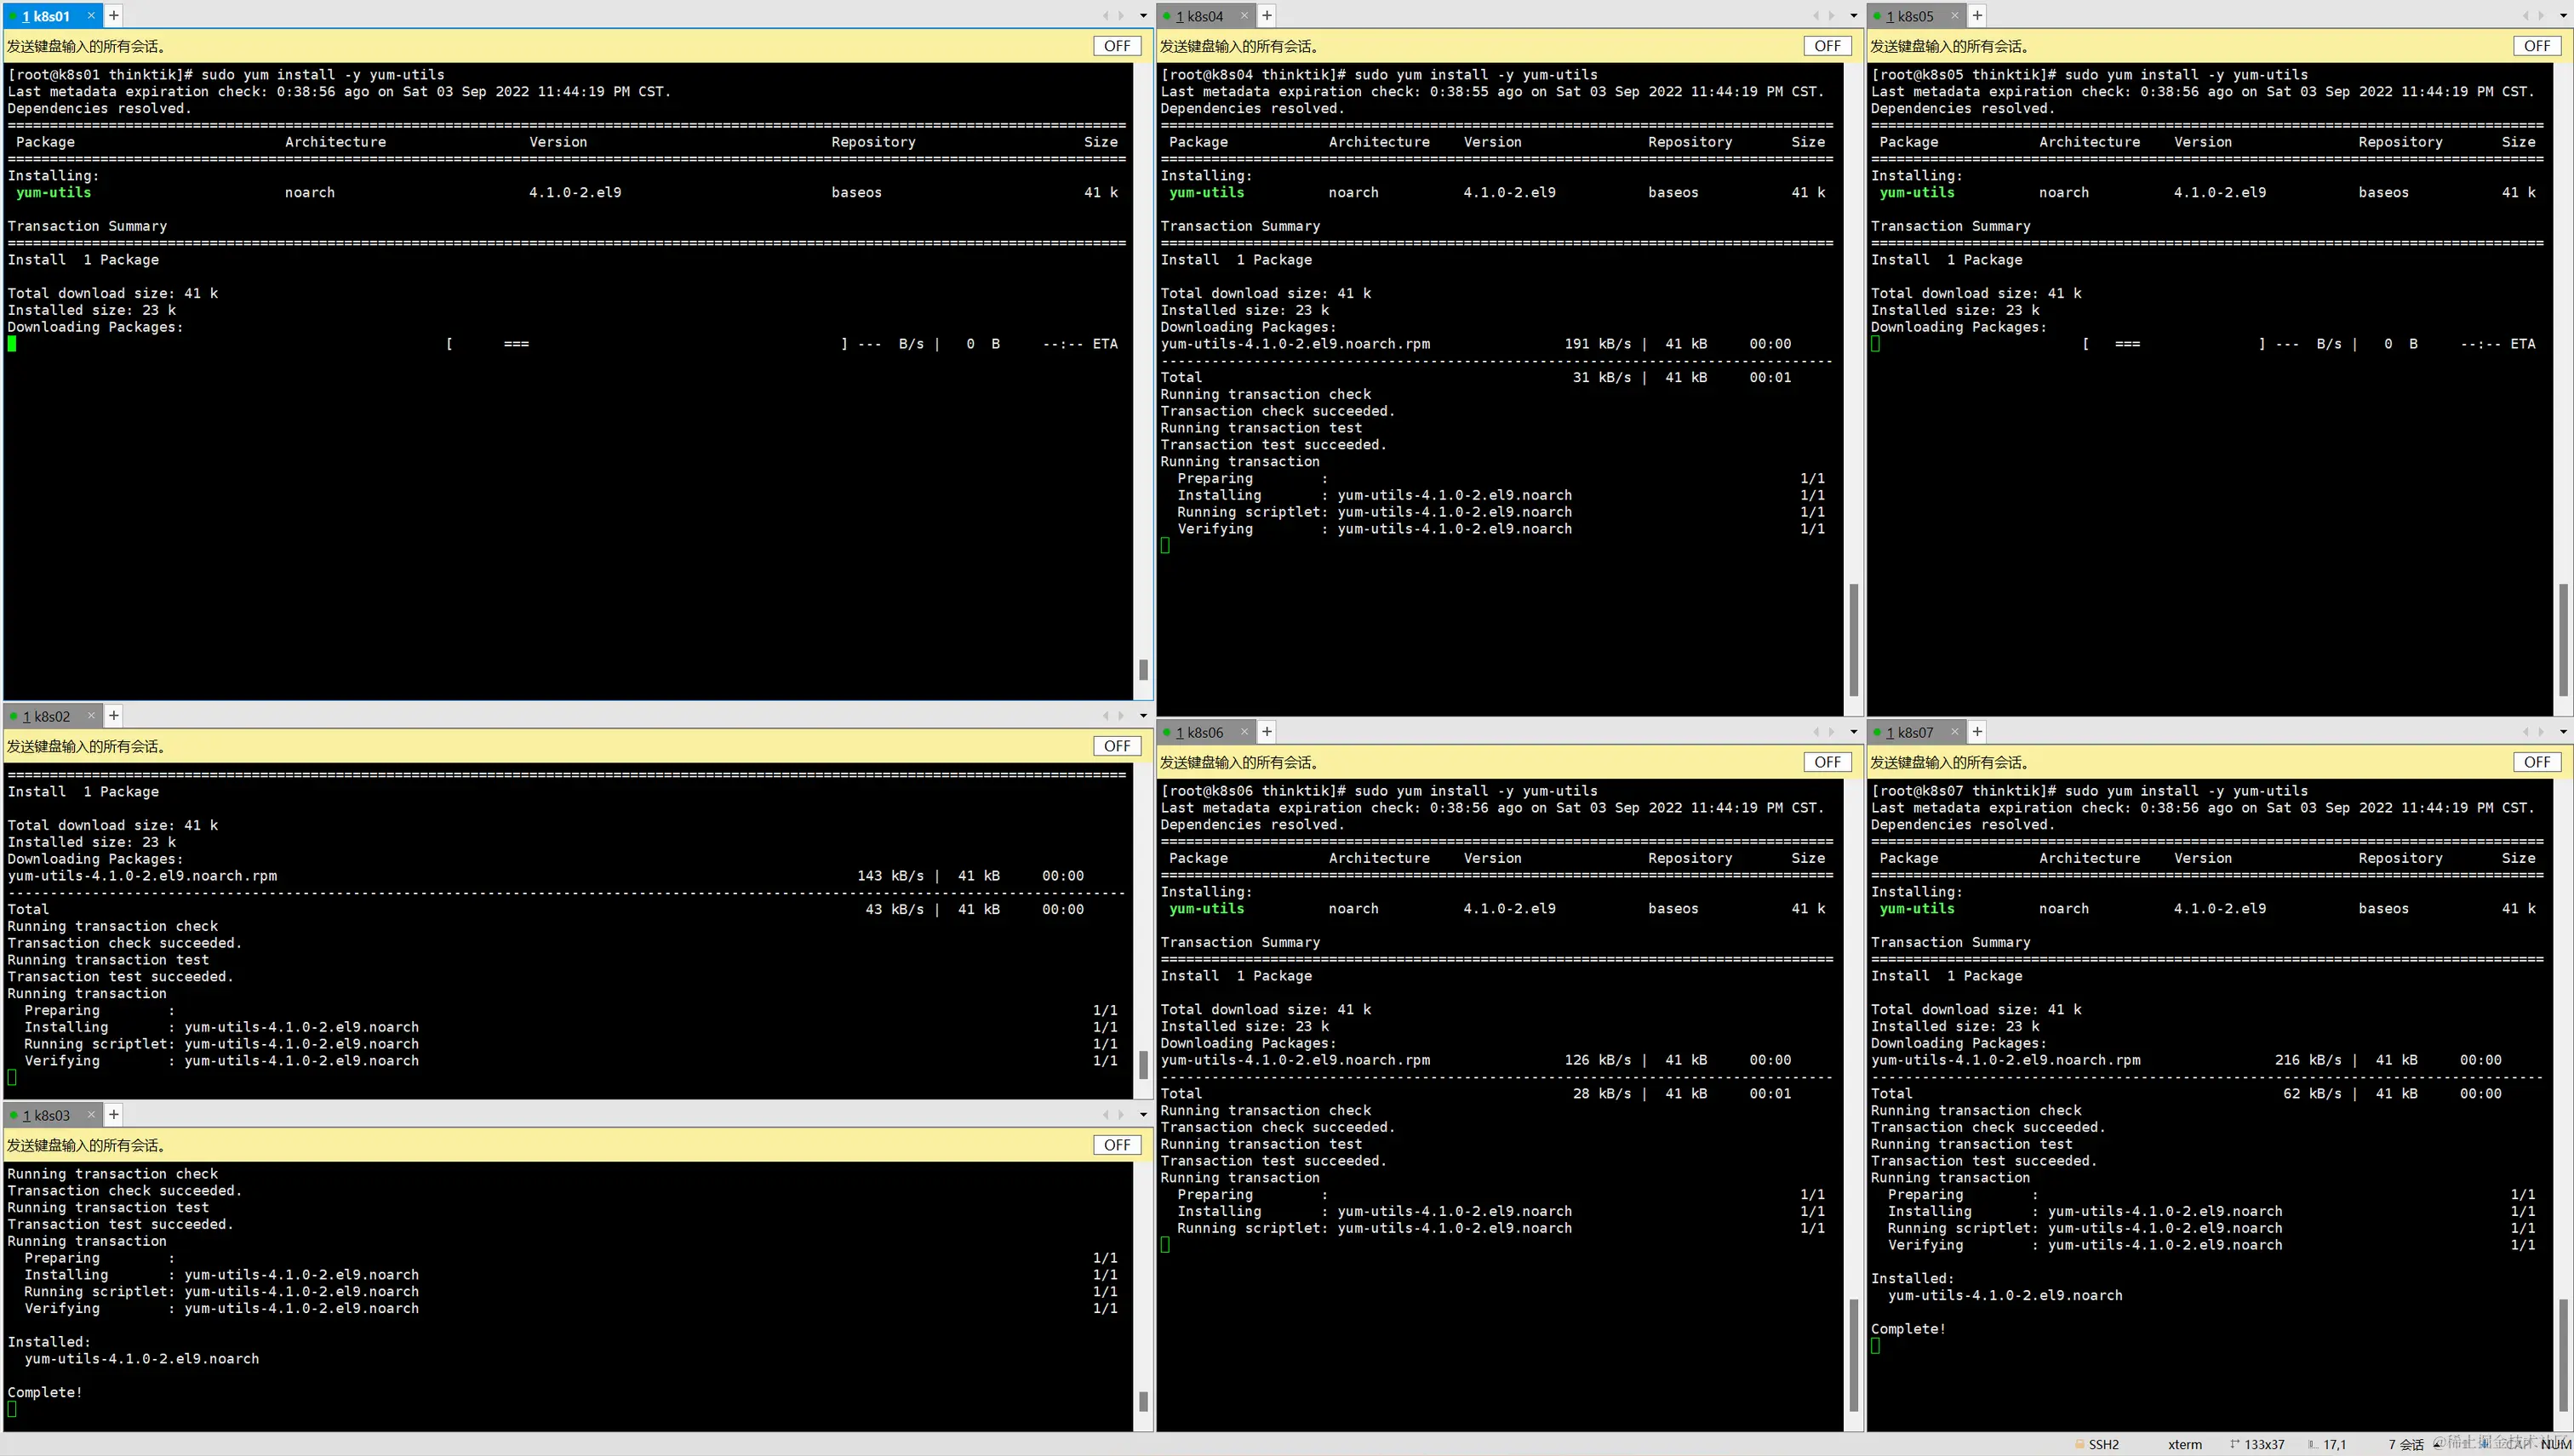2574x1456 pixels.
Task: Add new tab beside k8s02
Action: 114,716
